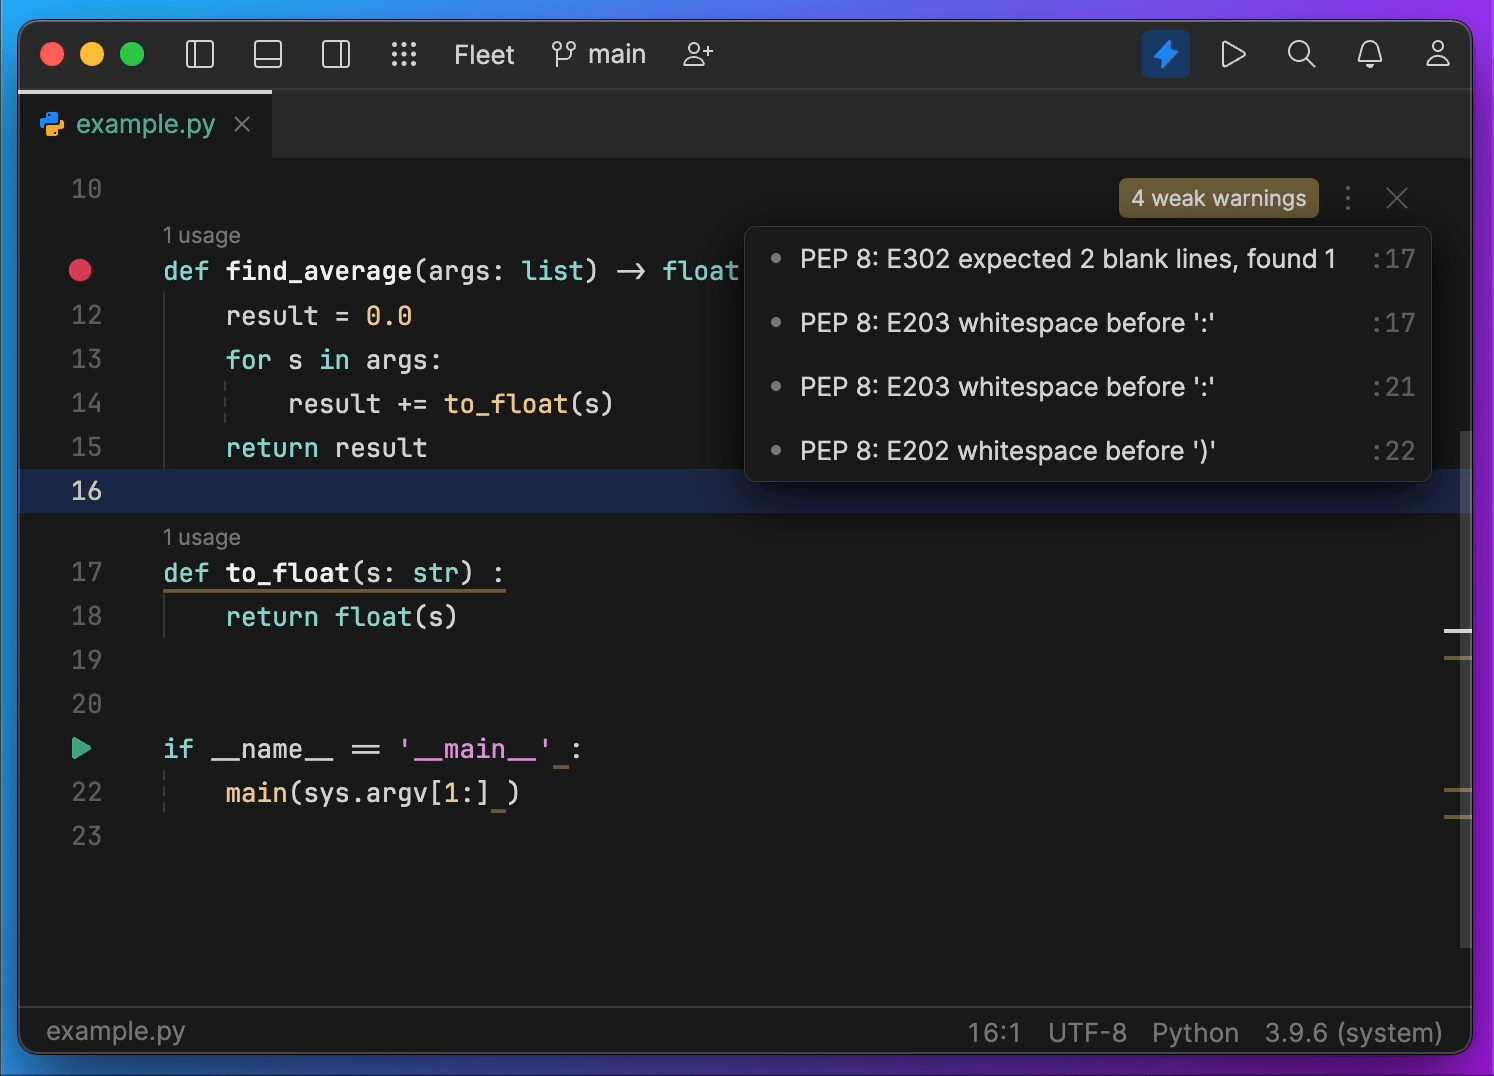Select E302 expected 2 blank lines warning
This screenshot has height=1076, width=1494.
pyautogui.click(x=1088, y=259)
